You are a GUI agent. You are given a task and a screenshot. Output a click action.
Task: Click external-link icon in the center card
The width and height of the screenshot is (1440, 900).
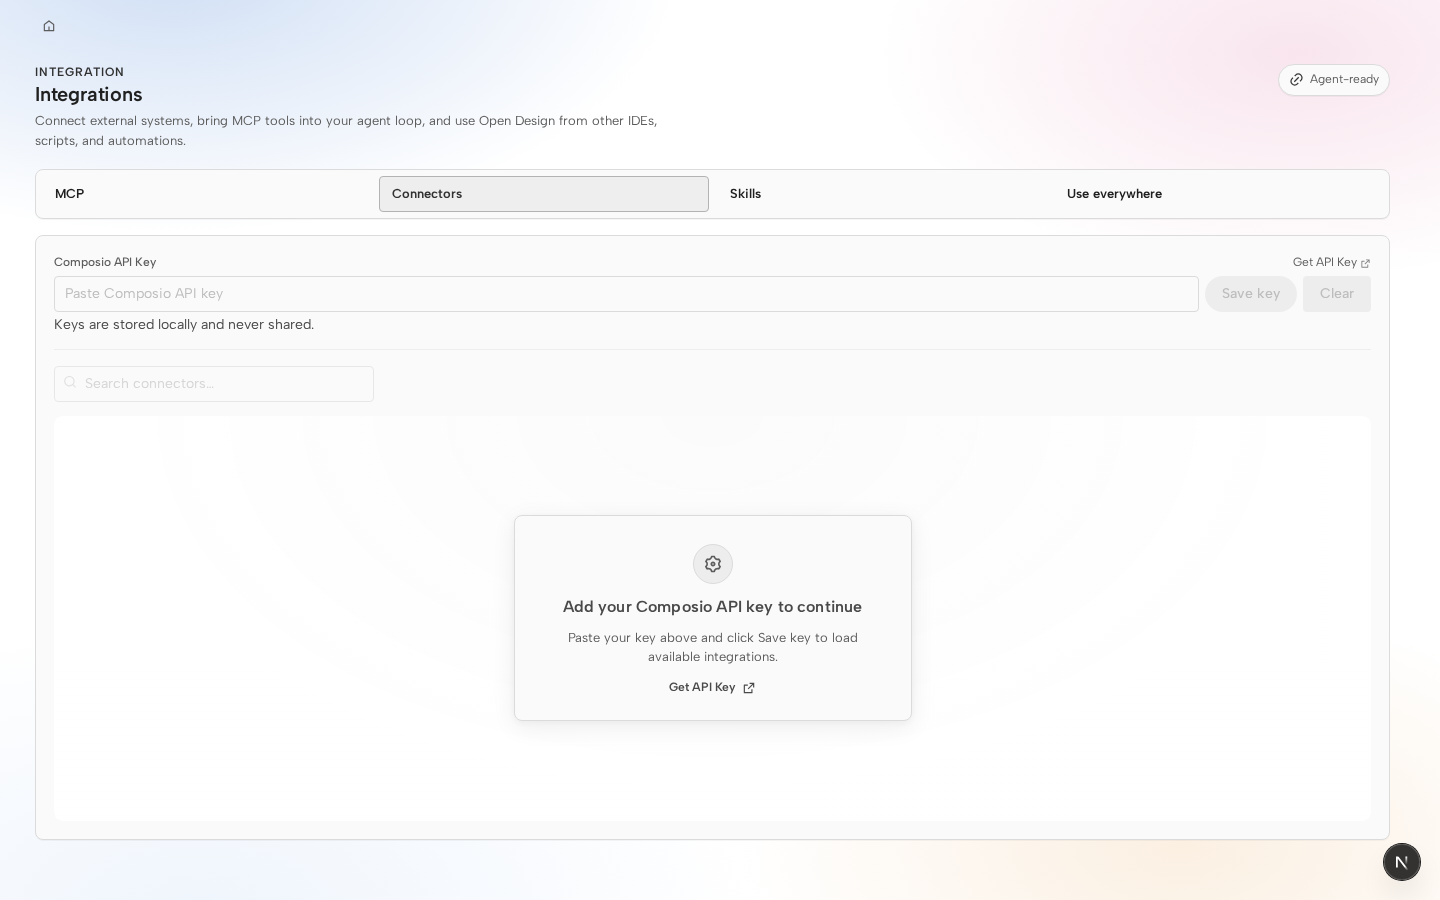749,688
